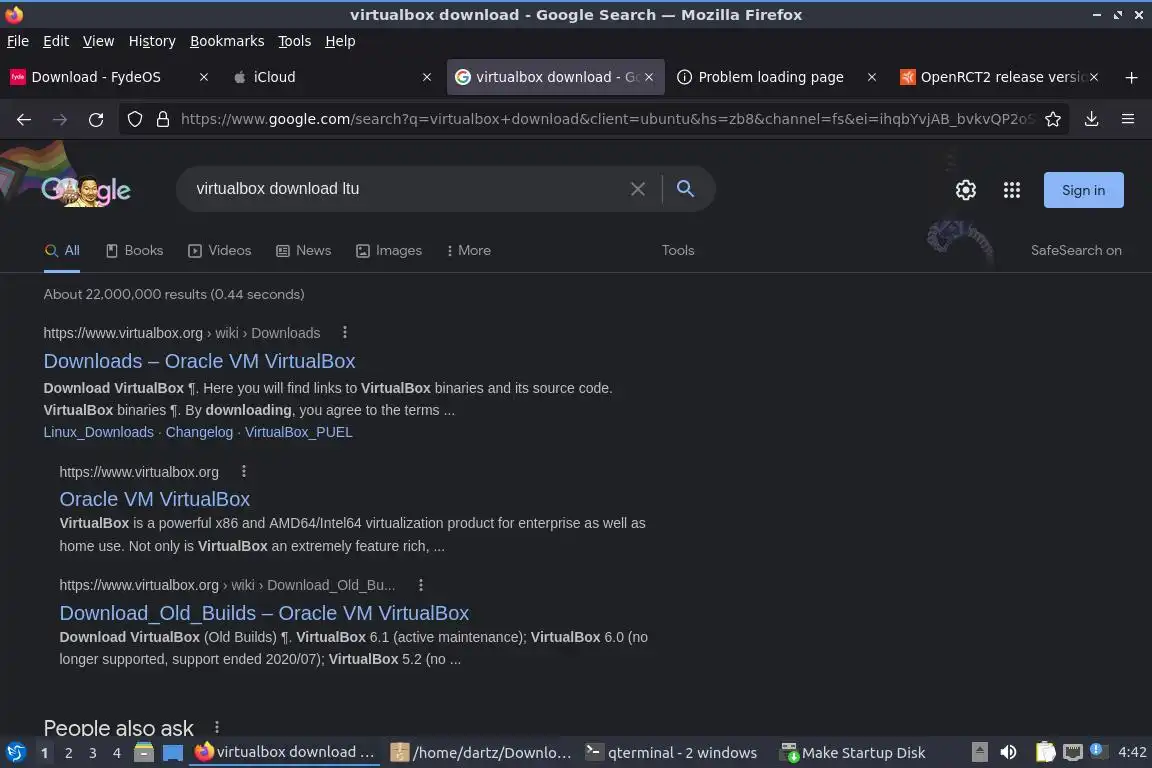The height and width of the screenshot is (768, 1152).
Task: Expand the More search filters dropdown
Action: 468,251
